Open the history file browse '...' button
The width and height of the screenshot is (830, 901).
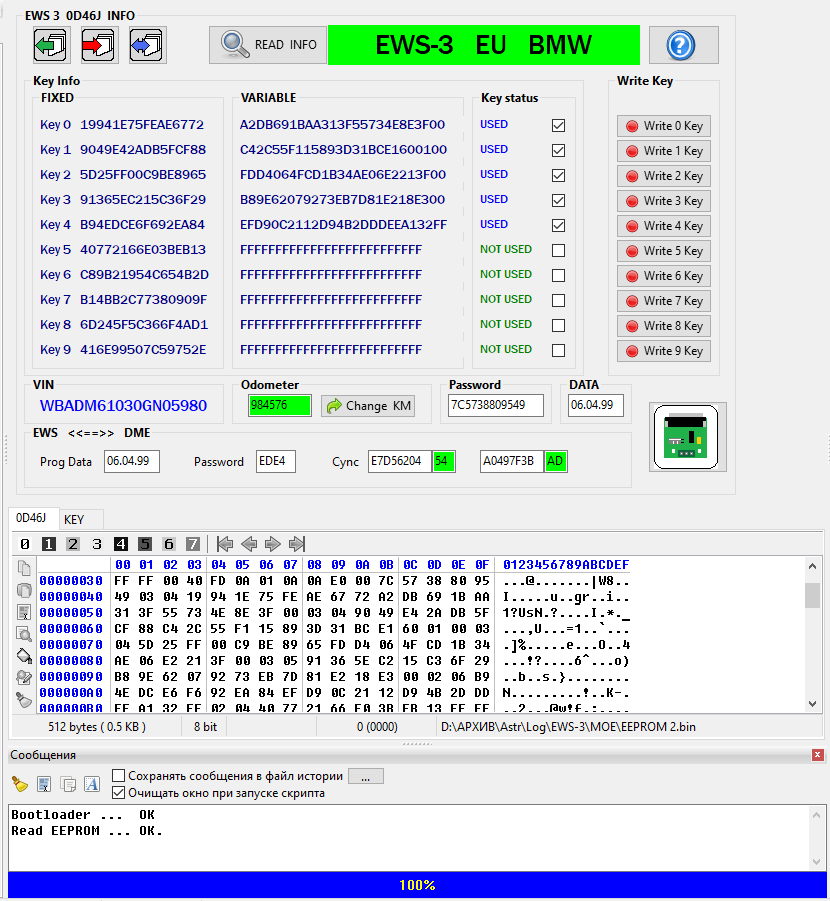[x=366, y=776]
